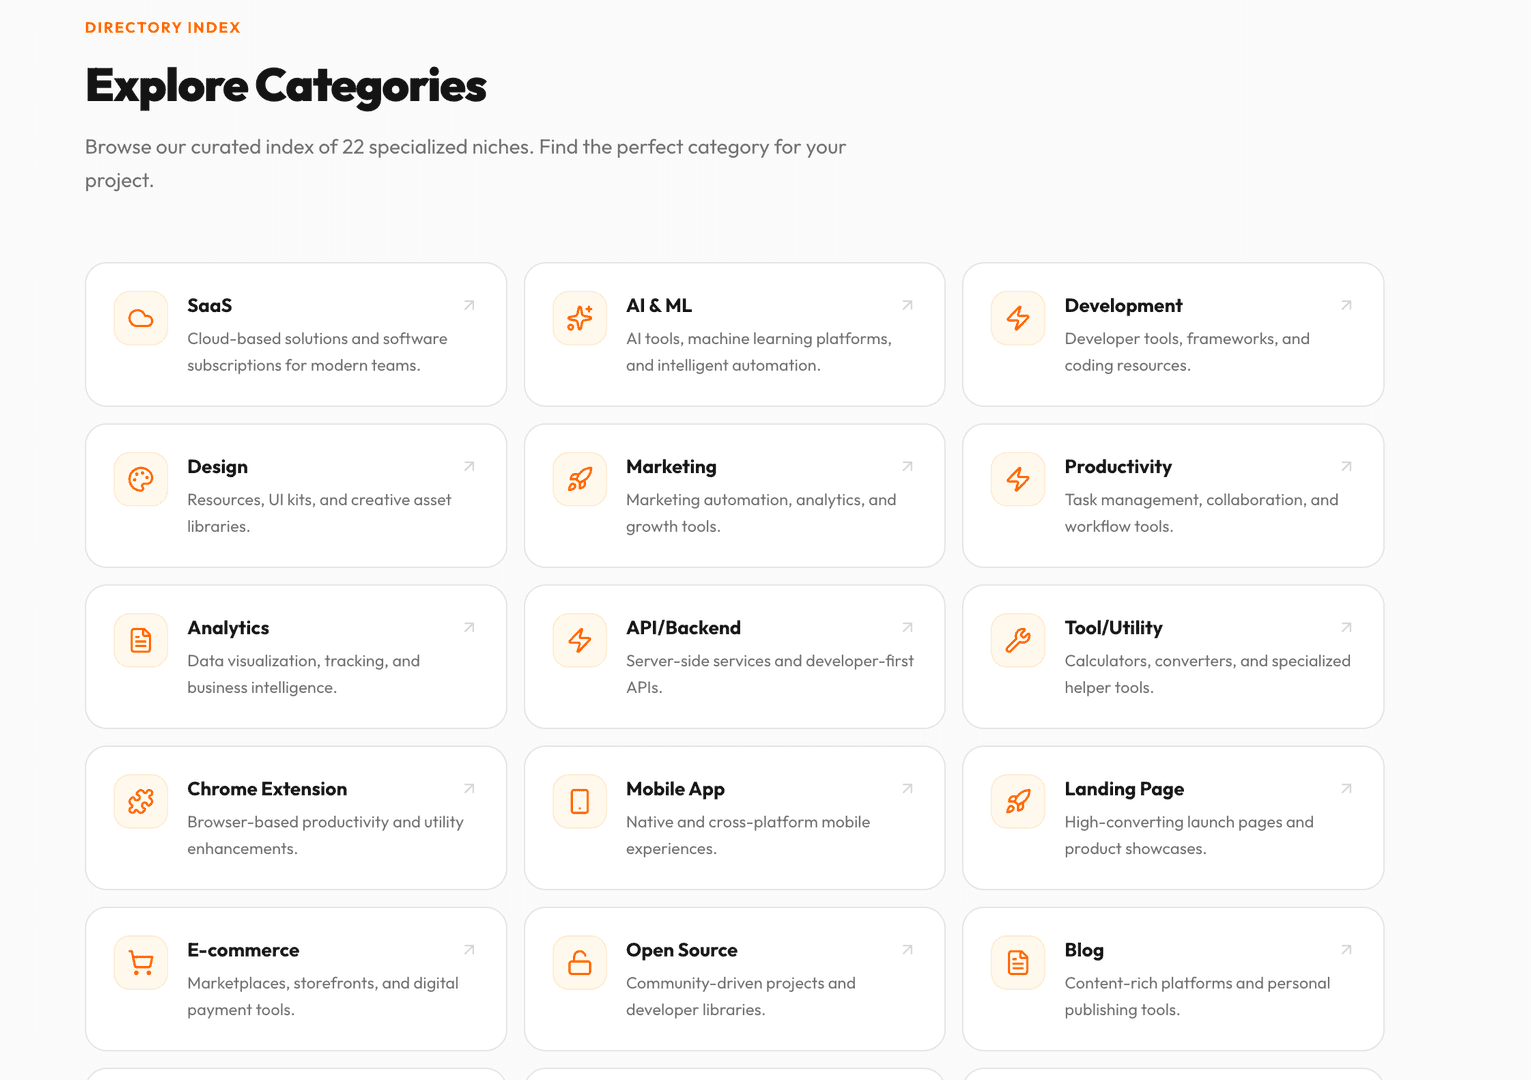Click the arrow on the Landing Page card

point(1346,788)
